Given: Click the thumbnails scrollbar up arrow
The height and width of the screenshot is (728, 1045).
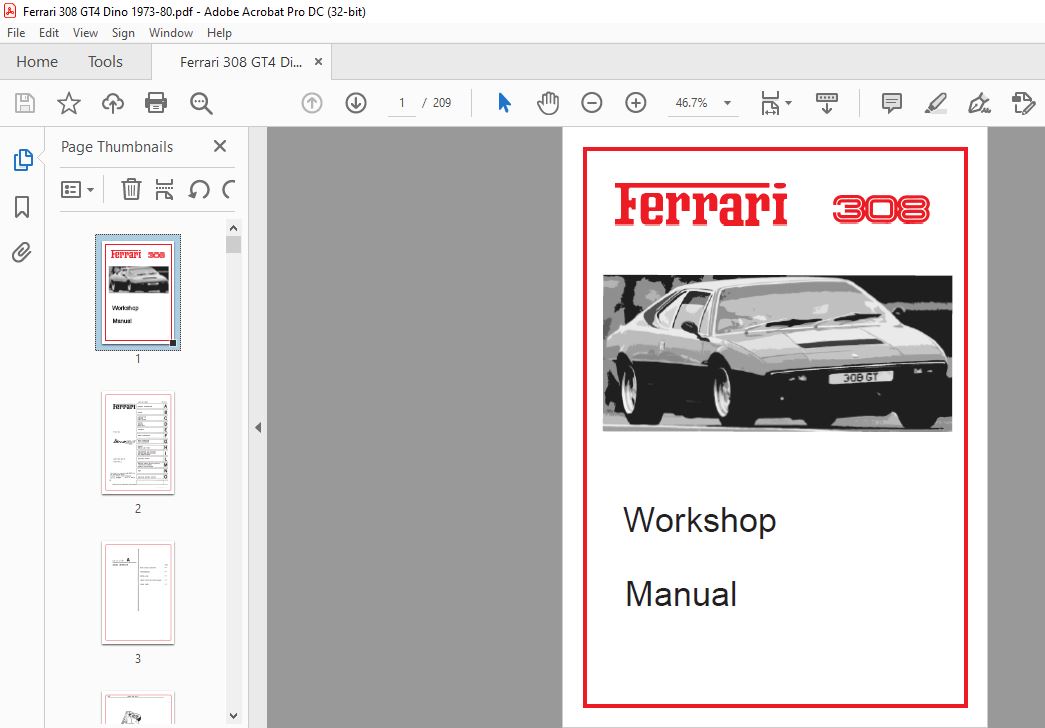Looking at the screenshot, I should 233,228.
